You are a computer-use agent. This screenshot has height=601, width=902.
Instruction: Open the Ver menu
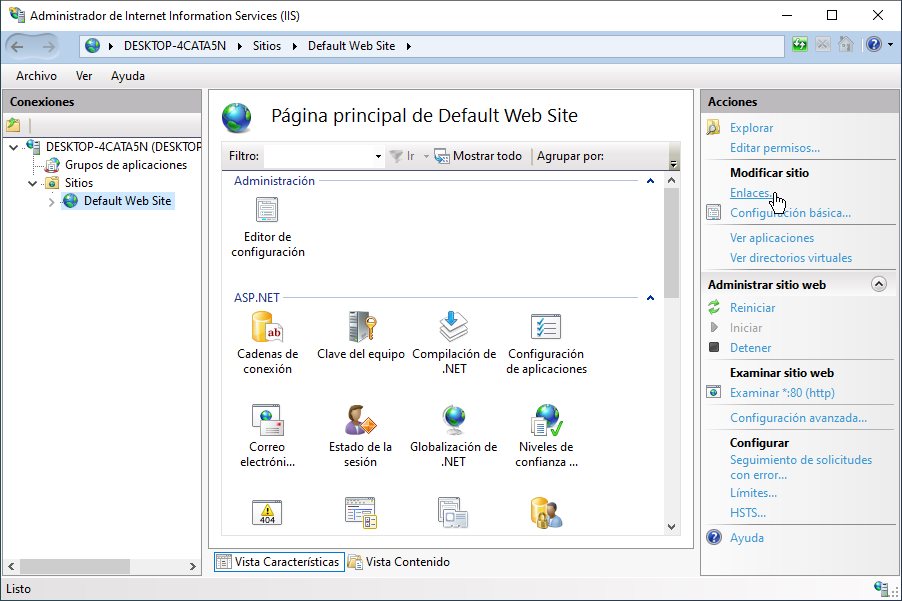[84, 76]
